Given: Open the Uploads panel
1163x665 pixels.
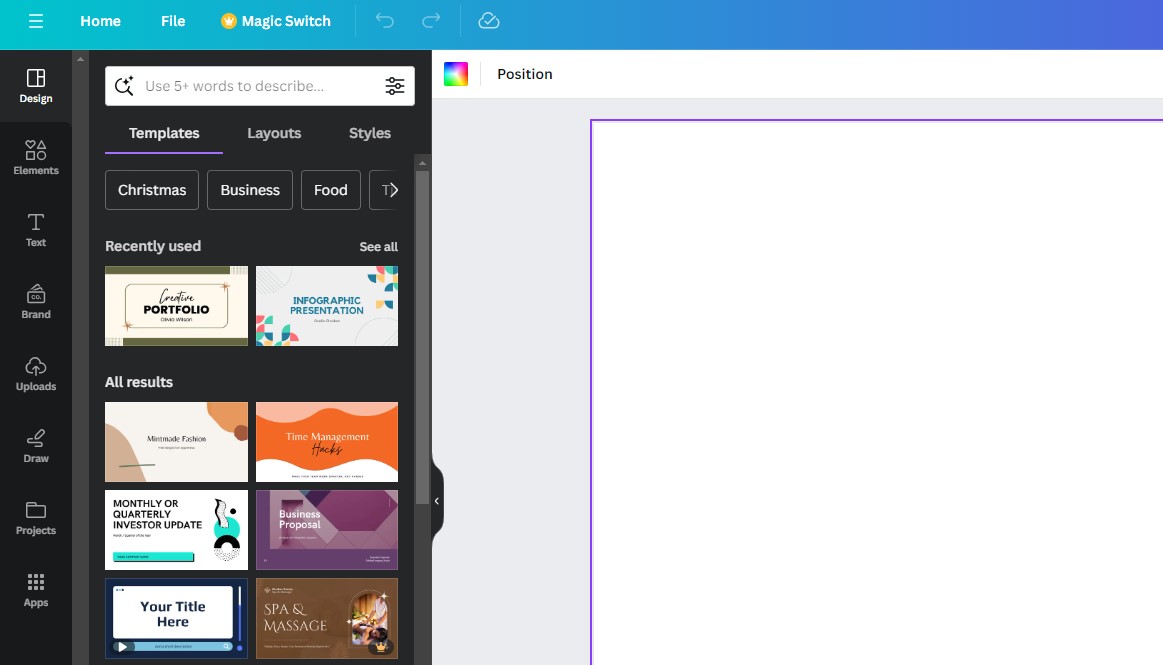Looking at the screenshot, I should (x=36, y=374).
